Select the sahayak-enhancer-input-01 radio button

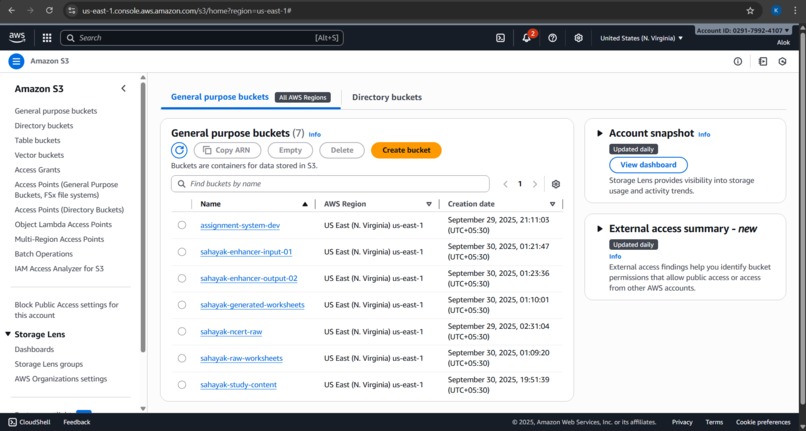(x=182, y=252)
